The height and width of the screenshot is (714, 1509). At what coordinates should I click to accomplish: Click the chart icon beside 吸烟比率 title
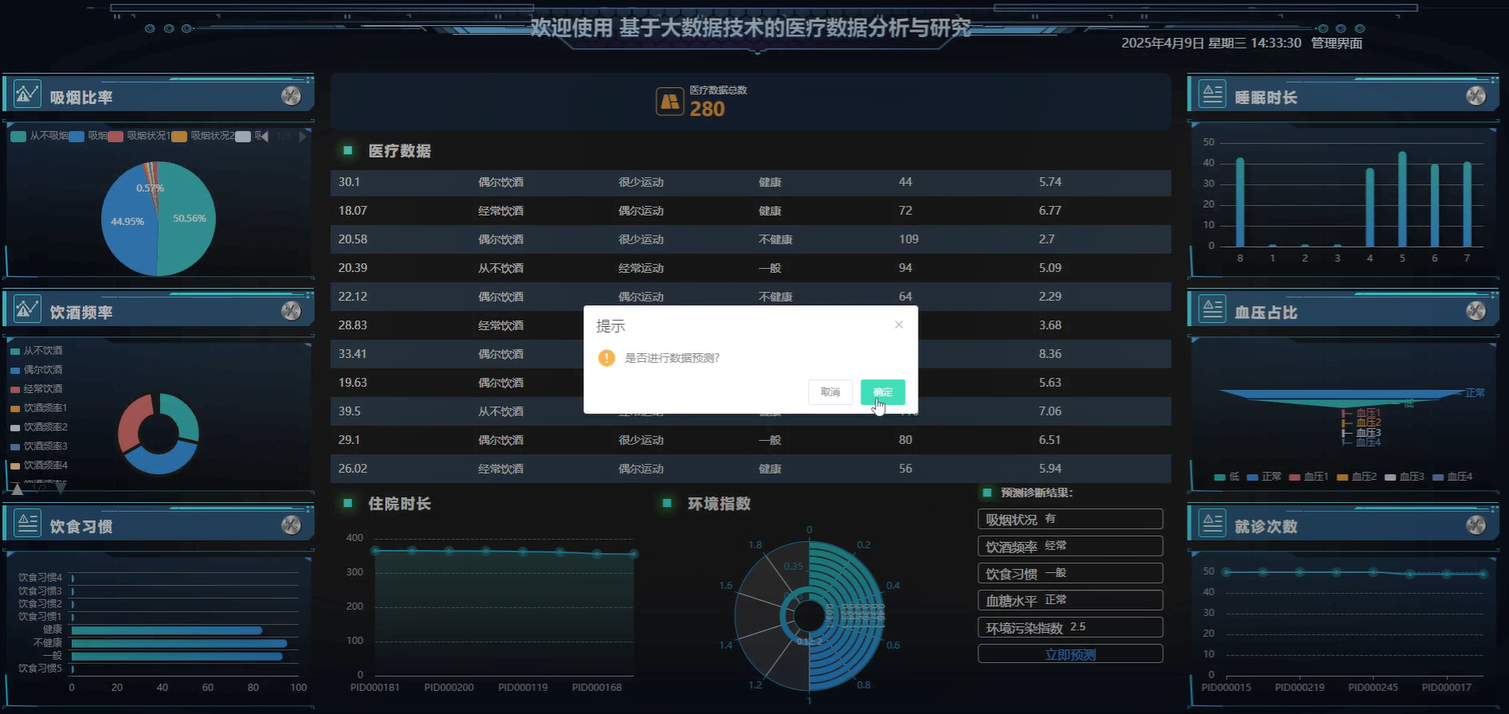coord(28,94)
